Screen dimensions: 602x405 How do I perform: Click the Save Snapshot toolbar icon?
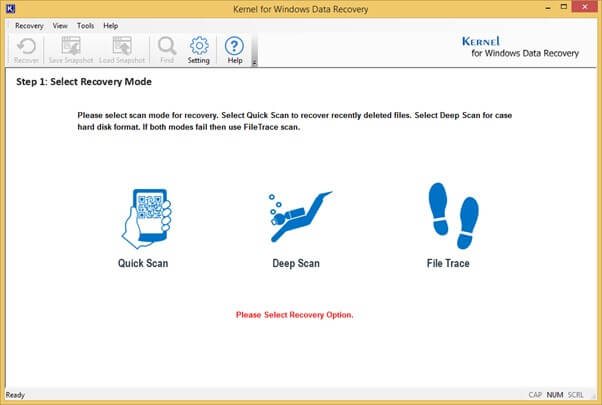pos(71,46)
